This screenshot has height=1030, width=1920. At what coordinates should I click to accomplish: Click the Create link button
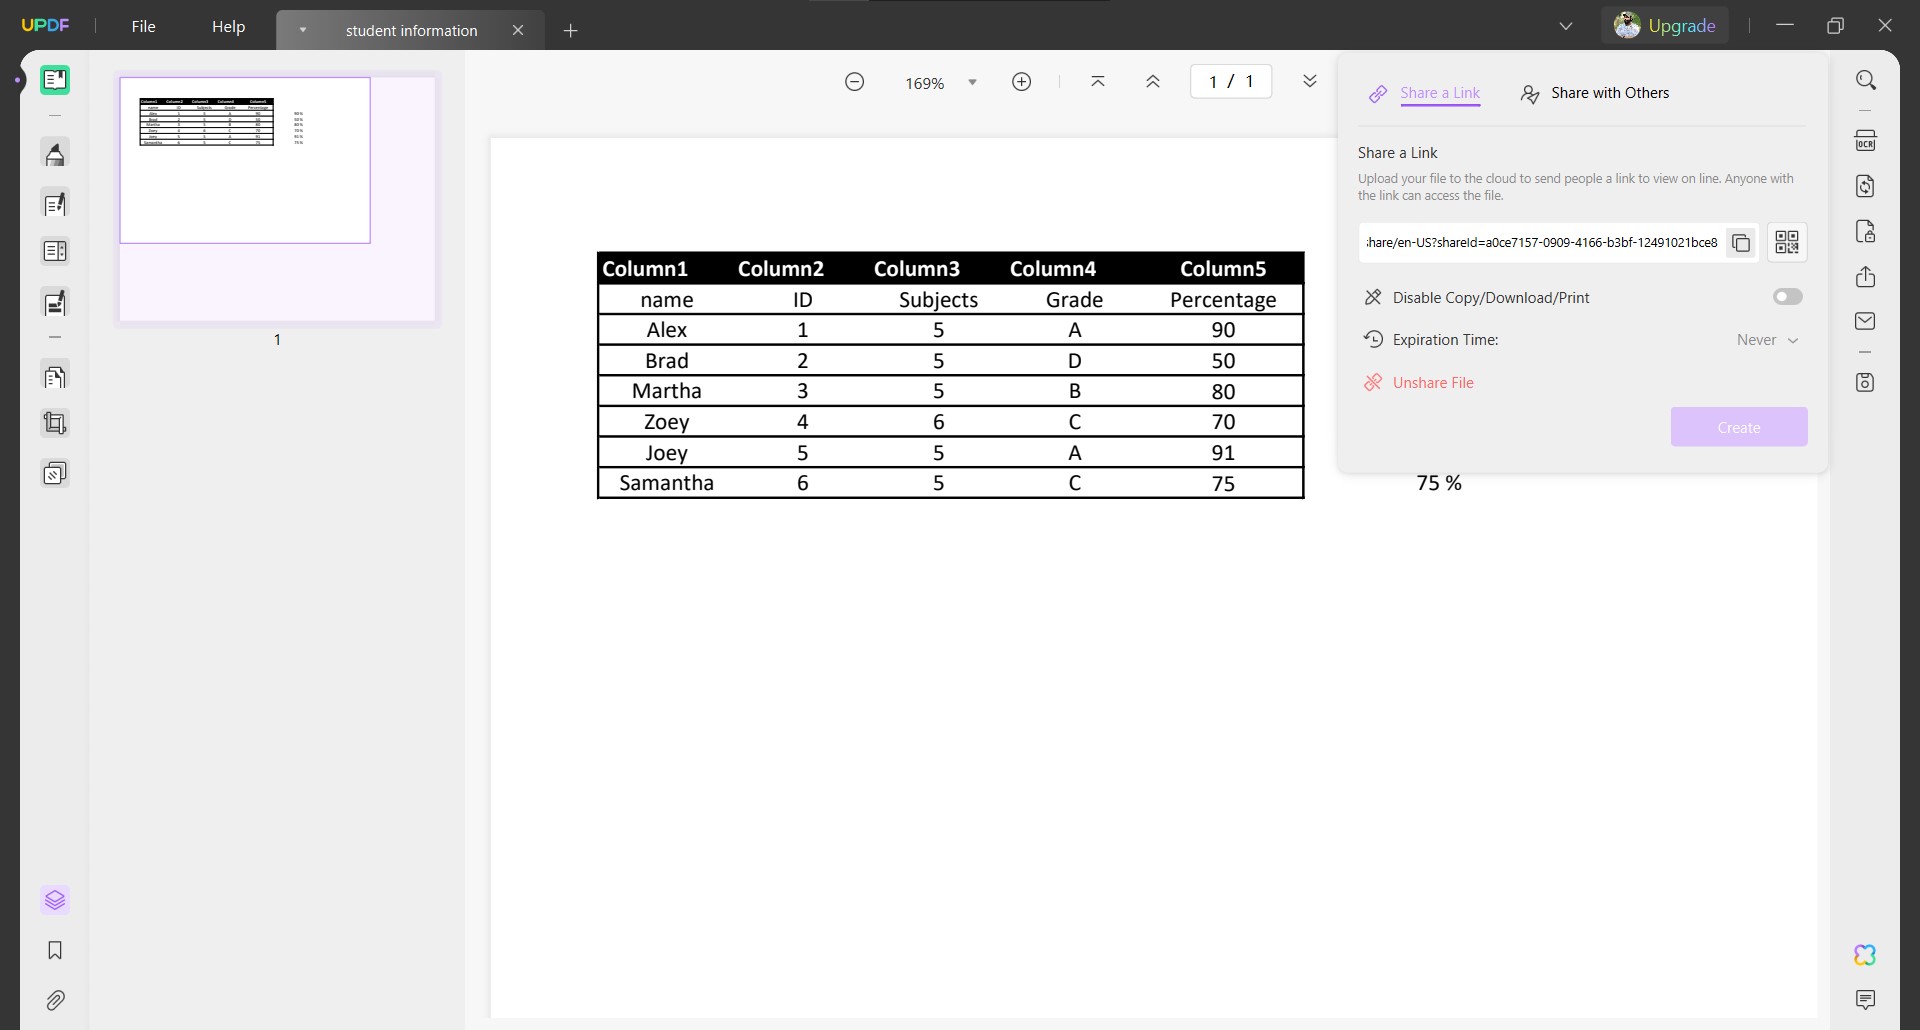[1738, 427]
